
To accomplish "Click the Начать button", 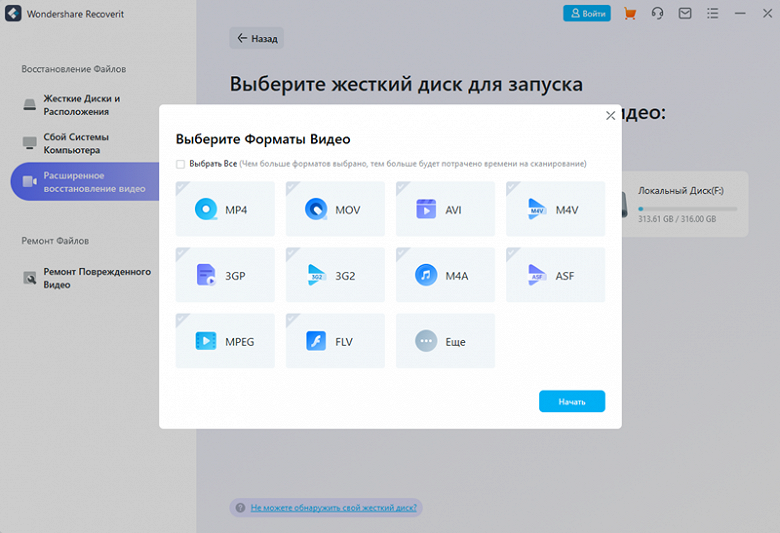I will (x=572, y=401).
